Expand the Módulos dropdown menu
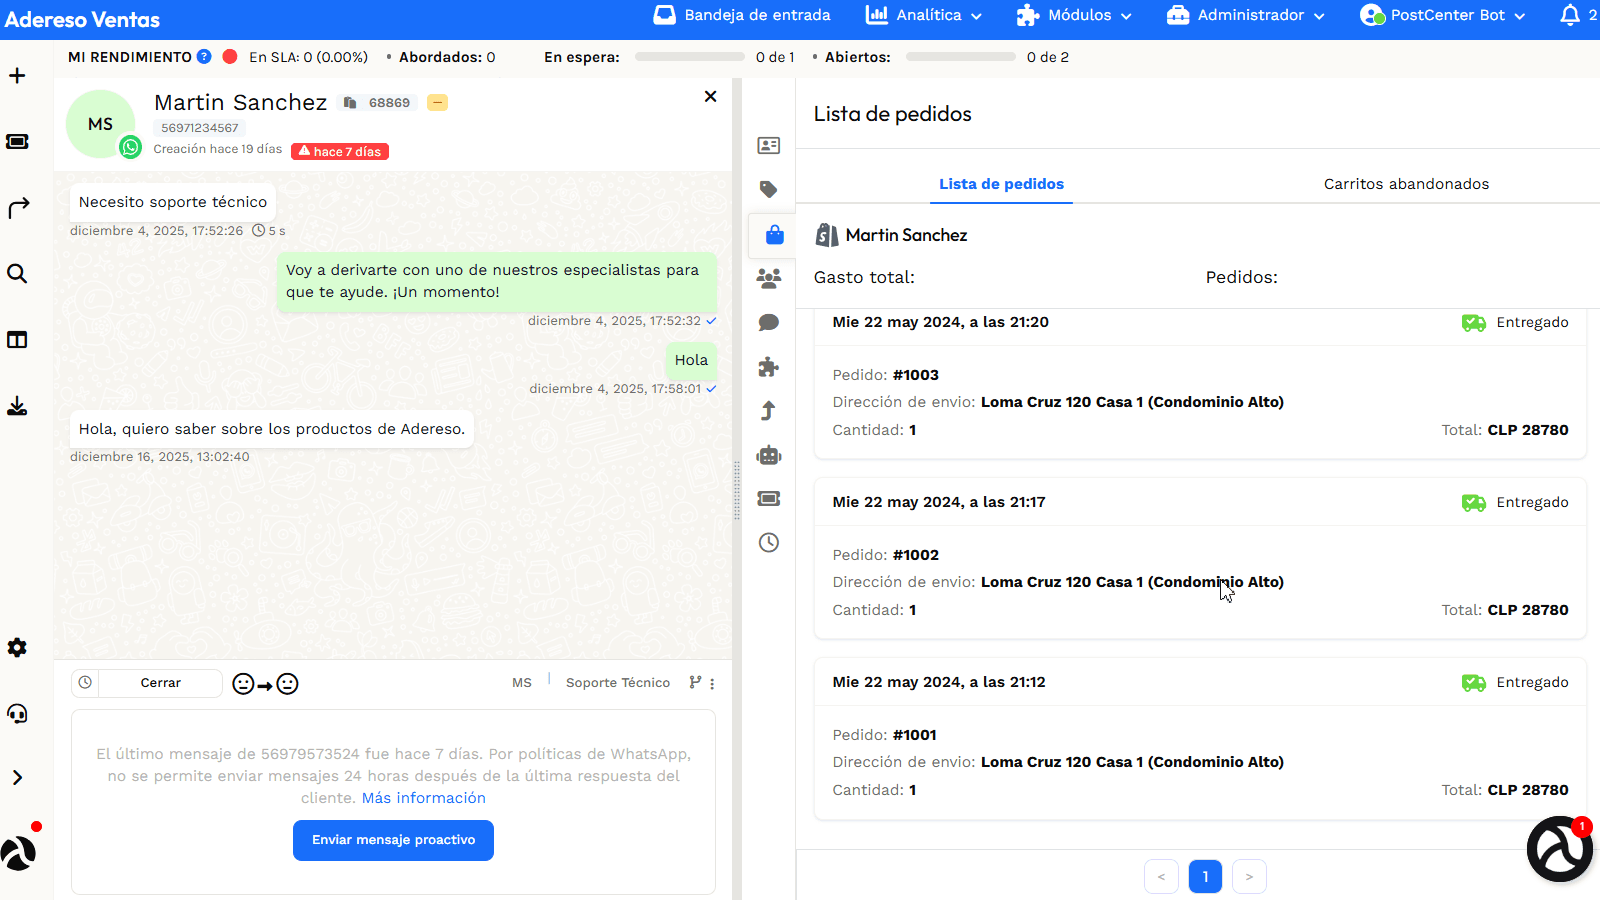This screenshot has width=1600, height=900. pos(1074,15)
